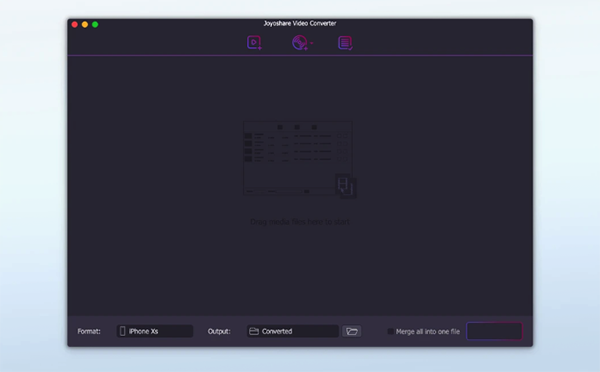Minimize the window with yellow button
The width and height of the screenshot is (600, 372).
click(85, 24)
